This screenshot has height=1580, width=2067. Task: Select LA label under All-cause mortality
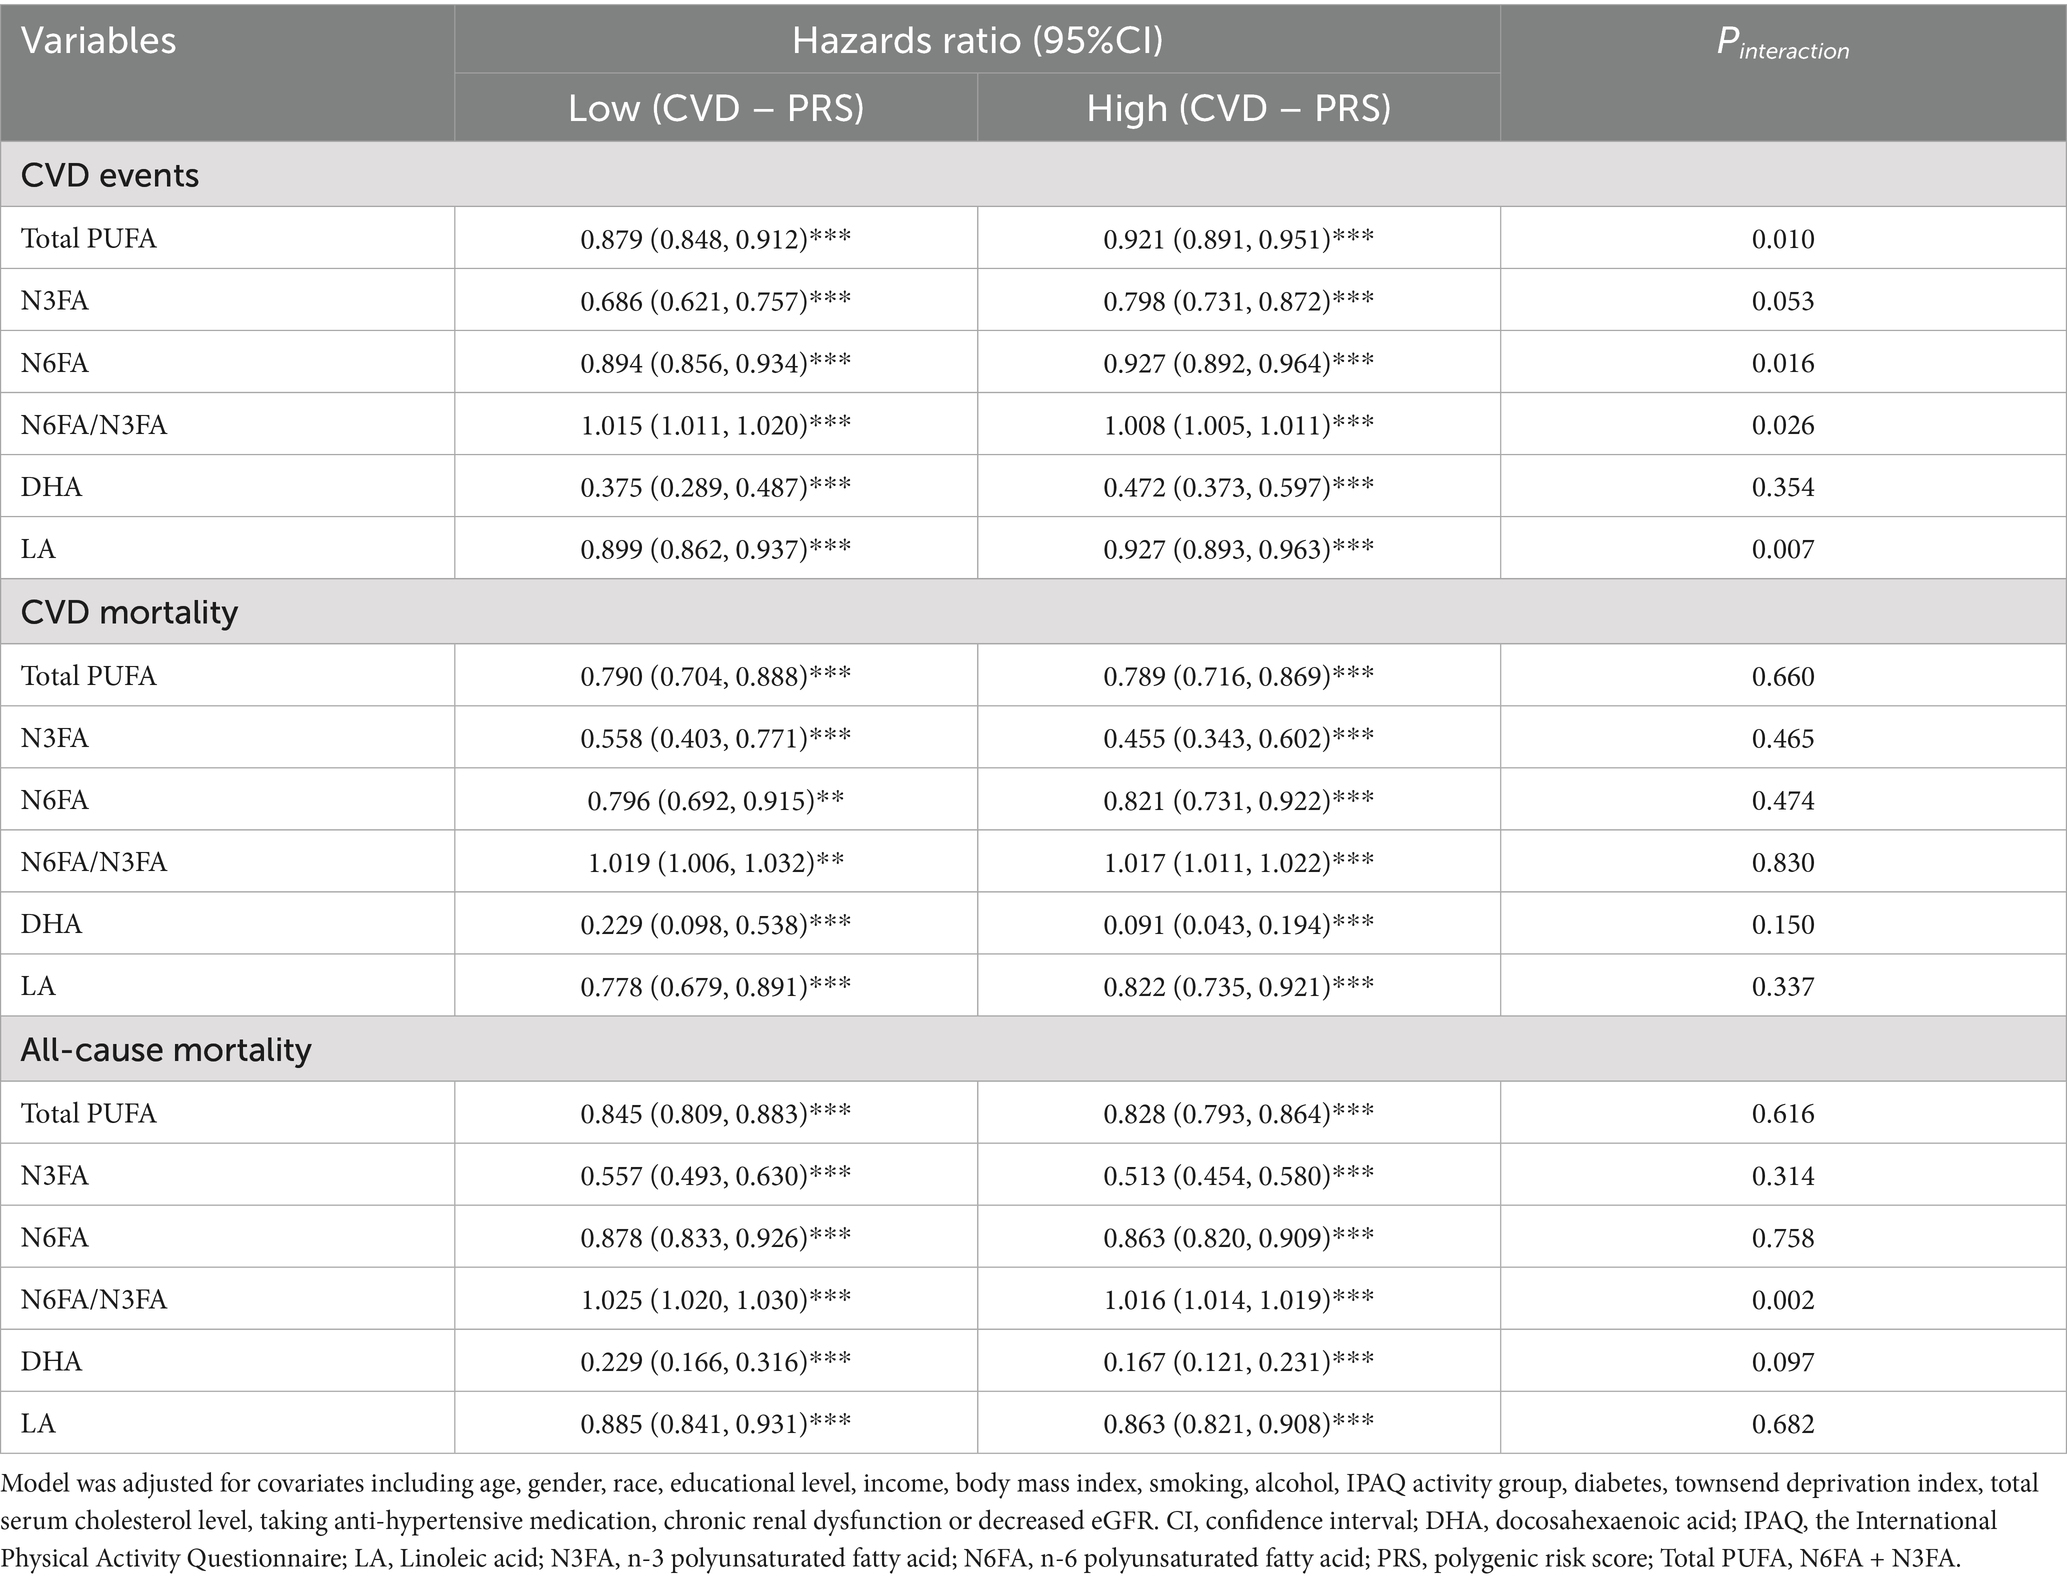tap(38, 1423)
